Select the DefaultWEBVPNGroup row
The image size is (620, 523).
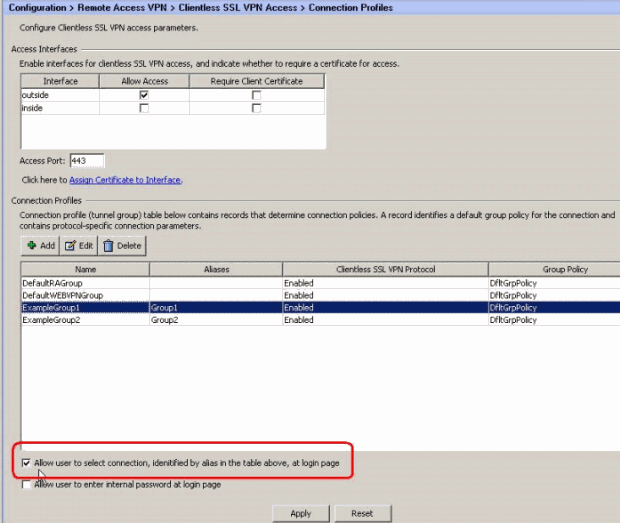(321, 295)
